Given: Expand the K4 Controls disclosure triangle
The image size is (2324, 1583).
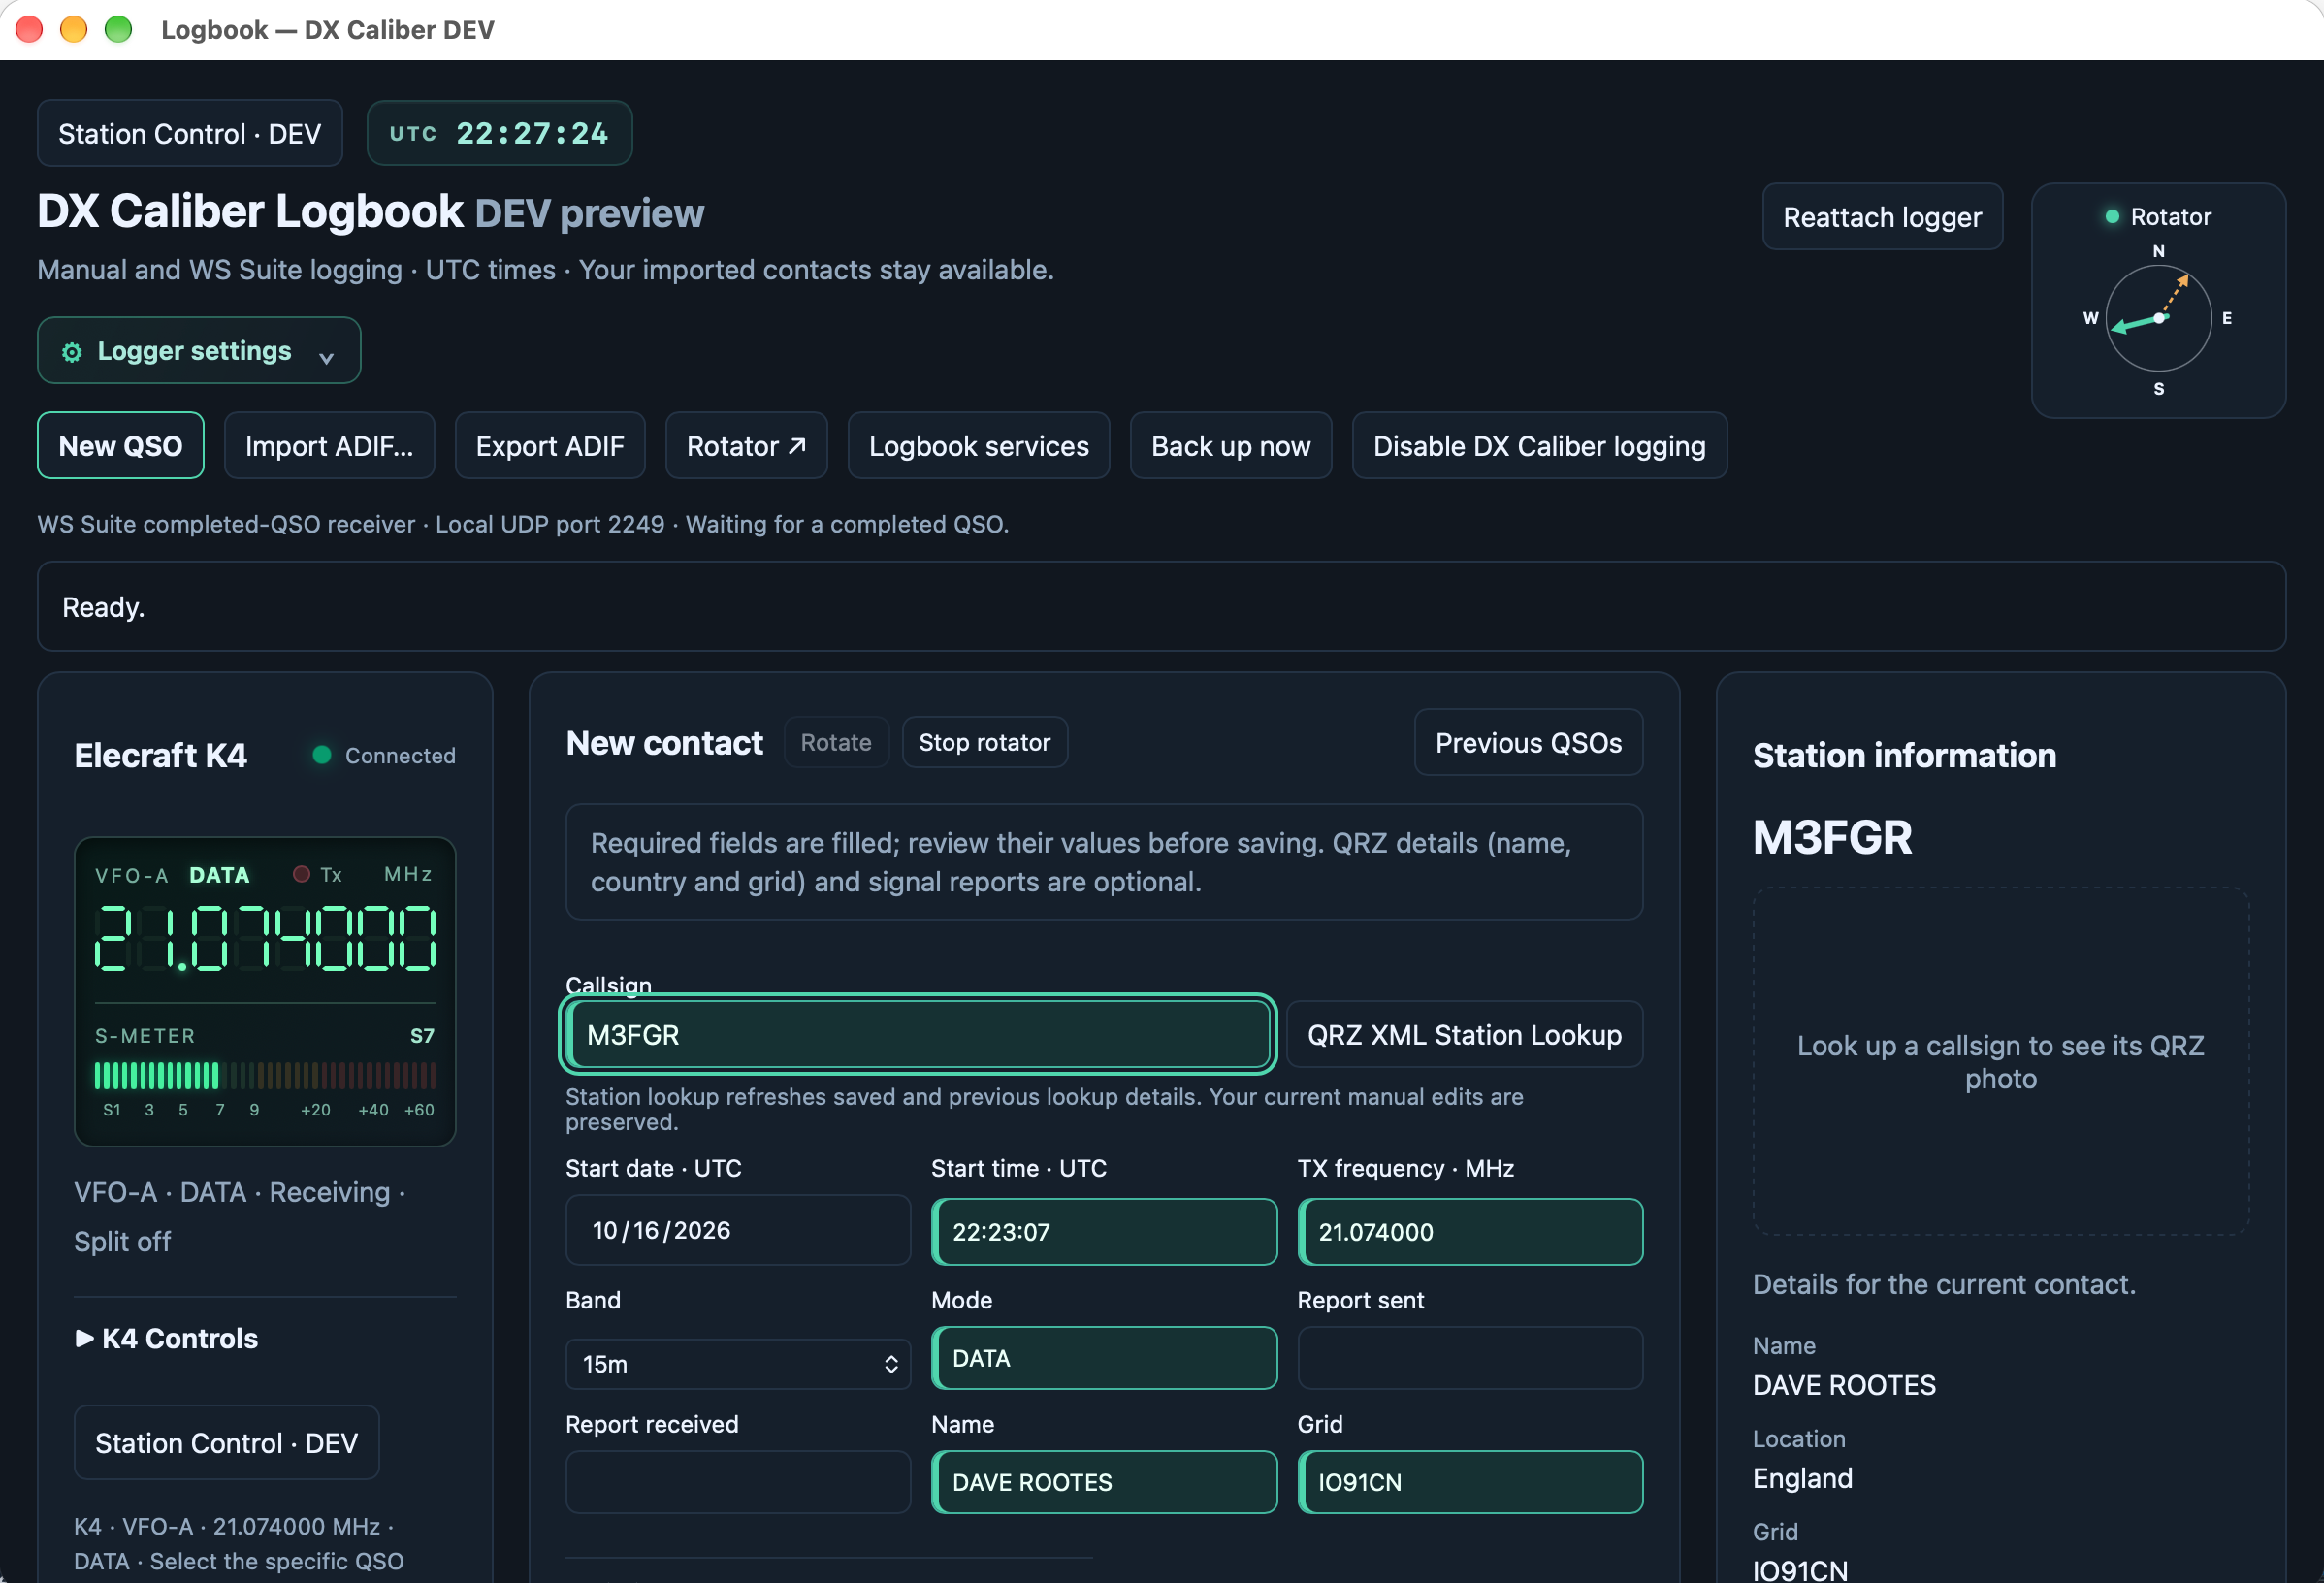Looking at the screenshot, I should pos(85,1338).
